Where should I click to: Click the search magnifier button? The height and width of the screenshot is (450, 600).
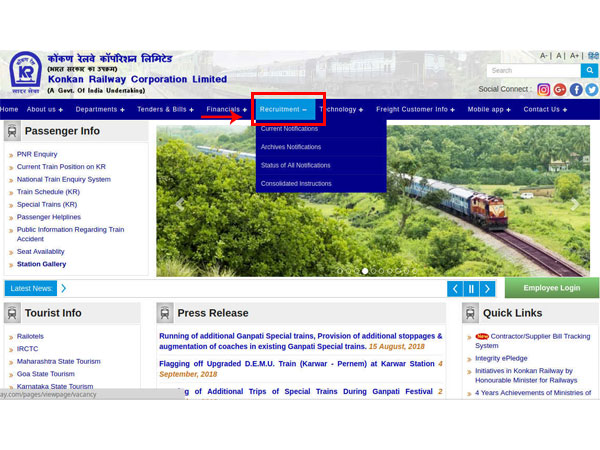tap(589, 70)
